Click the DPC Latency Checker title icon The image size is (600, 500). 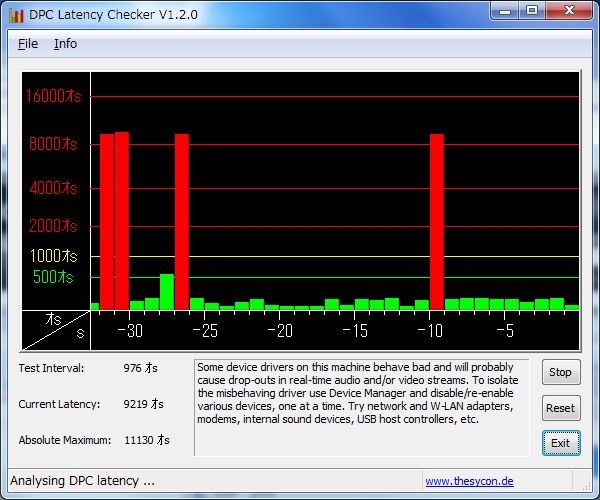point(16,15)
